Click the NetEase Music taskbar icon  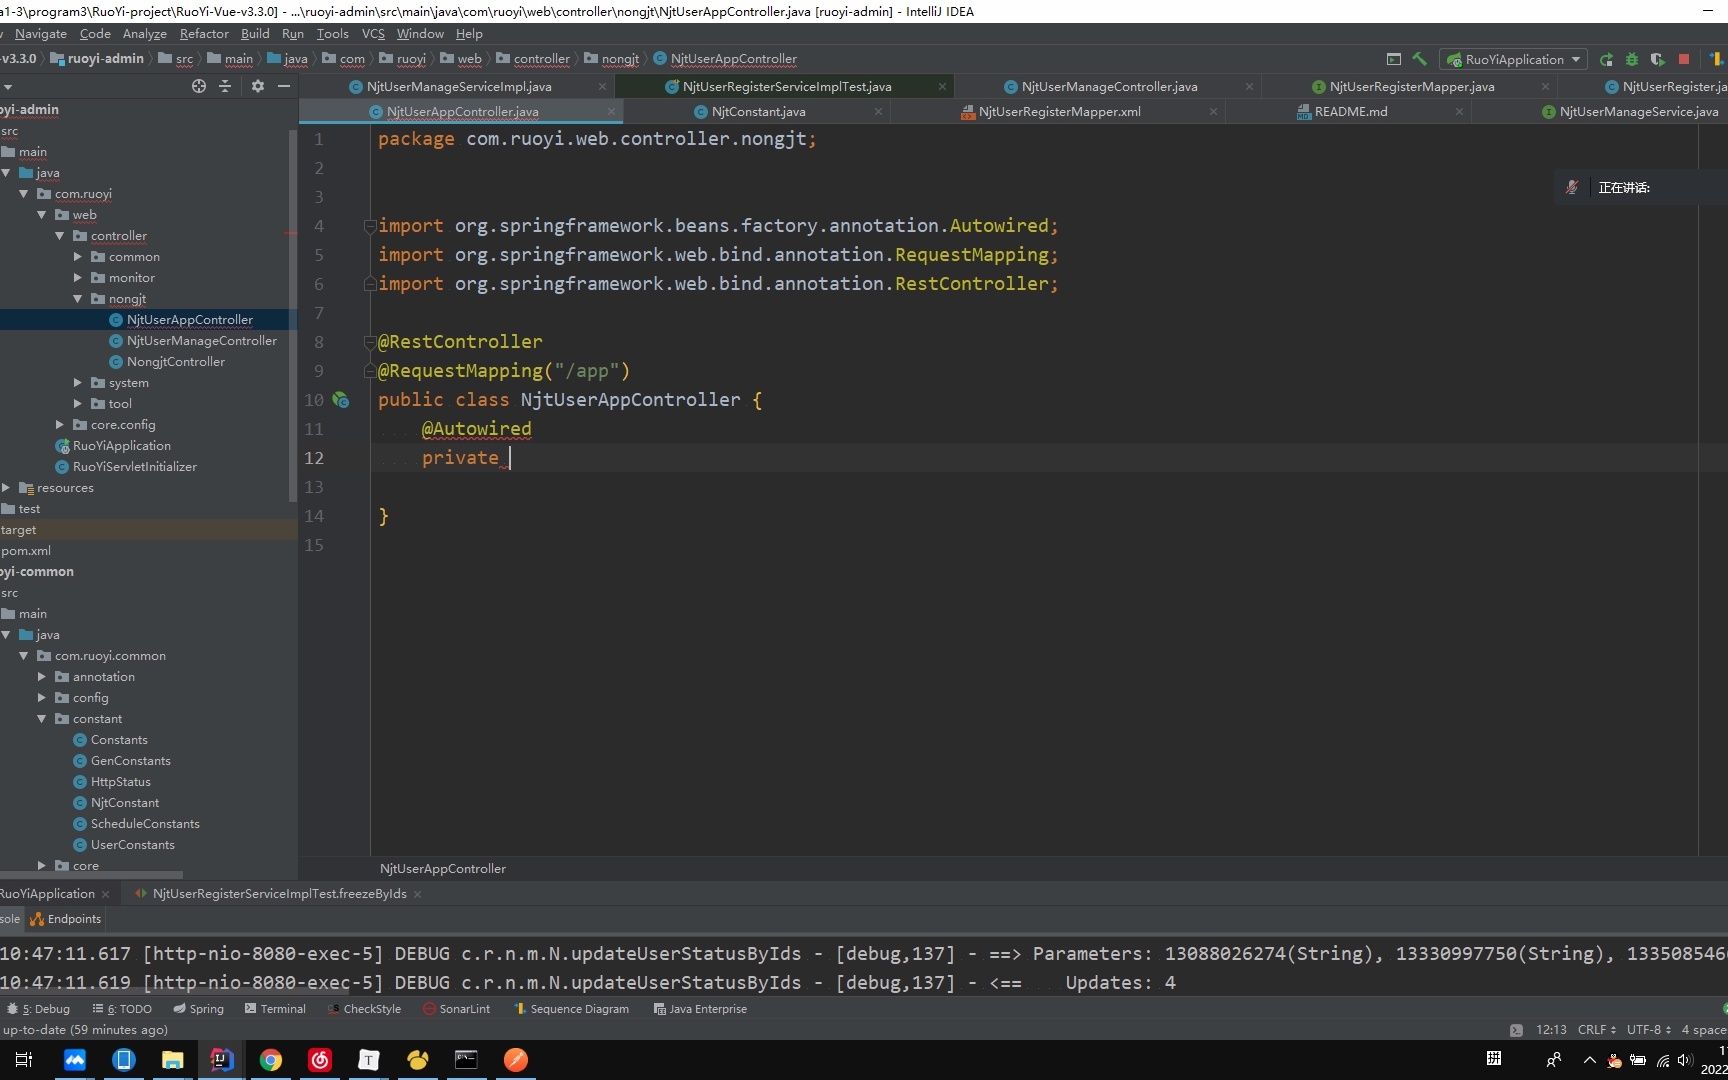[x=319, y=1060]
